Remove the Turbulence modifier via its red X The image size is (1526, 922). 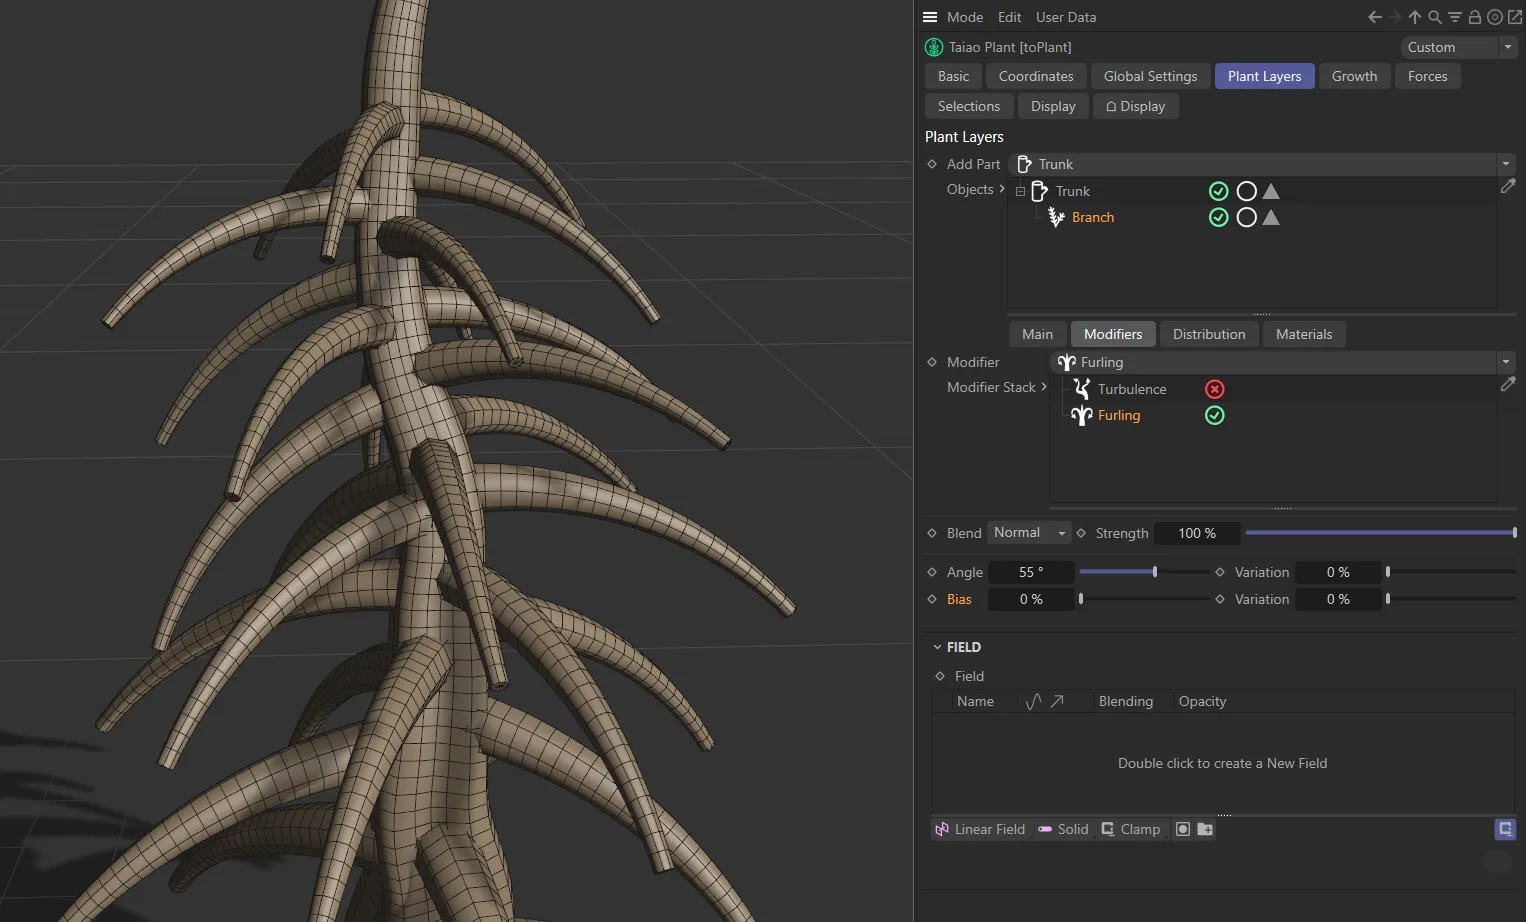pos(1214,389)
